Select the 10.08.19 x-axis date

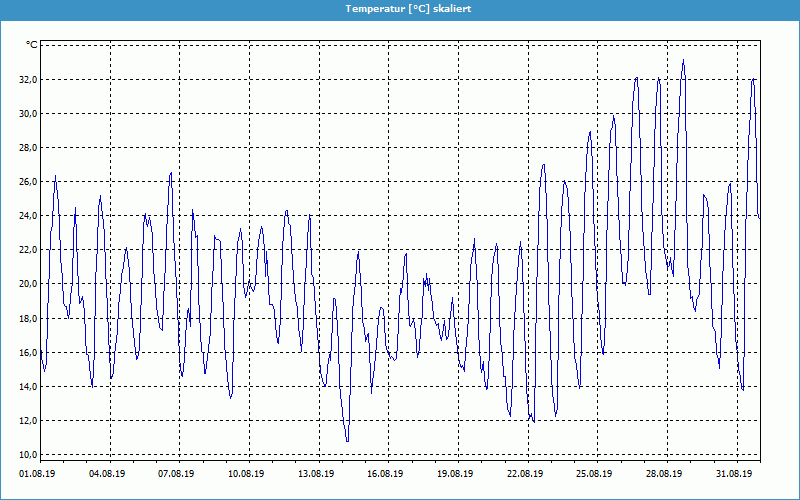pos(246,475)
